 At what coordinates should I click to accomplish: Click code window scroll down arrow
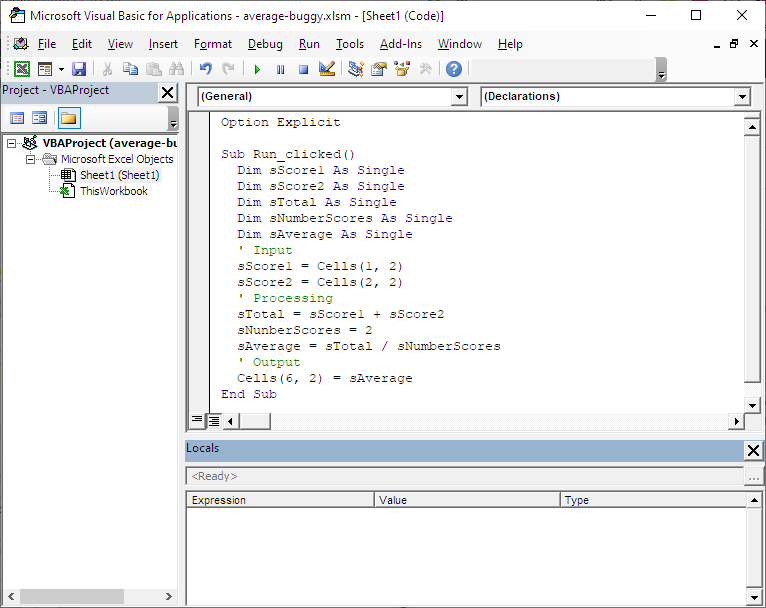point(752,405)
